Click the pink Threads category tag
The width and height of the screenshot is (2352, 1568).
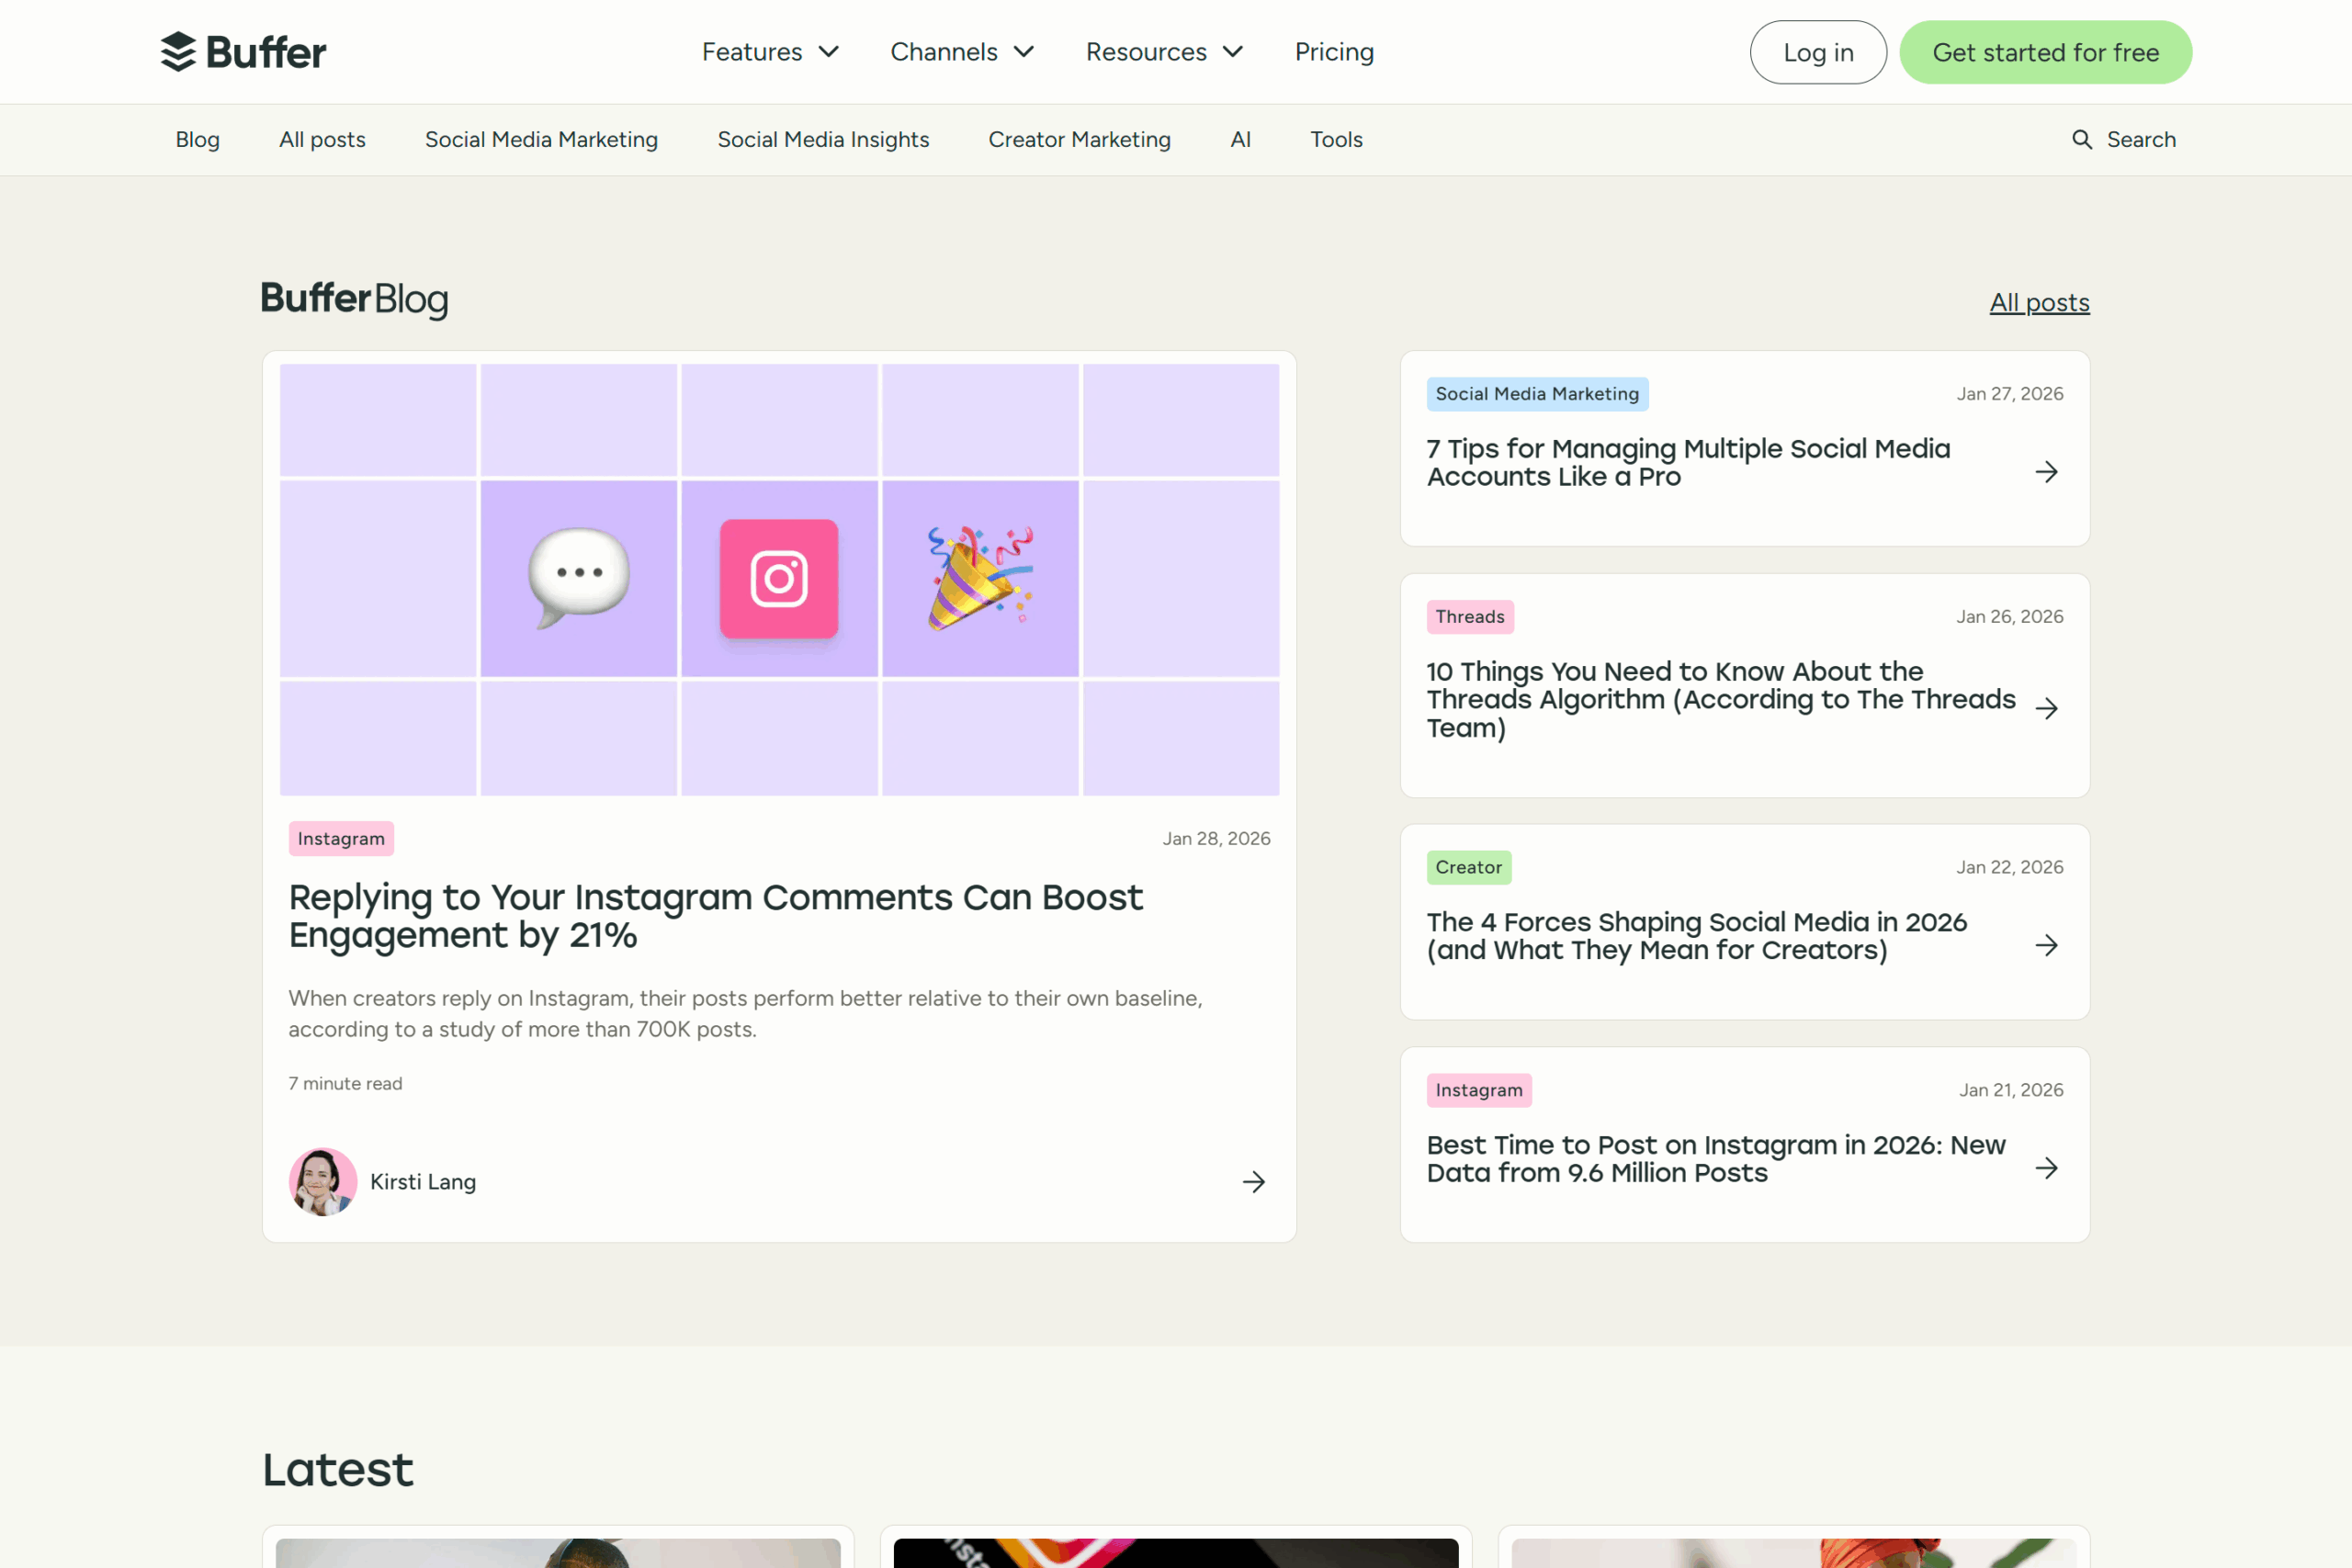tap(1469, 617)
